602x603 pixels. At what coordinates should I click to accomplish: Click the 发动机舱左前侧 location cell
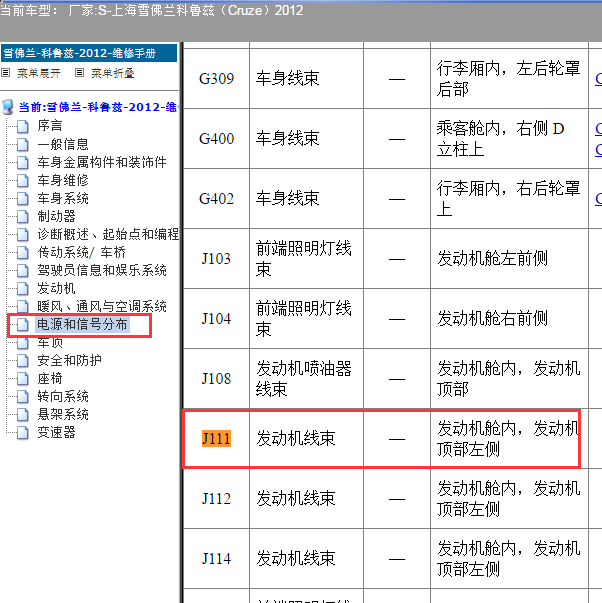(509, 258)
